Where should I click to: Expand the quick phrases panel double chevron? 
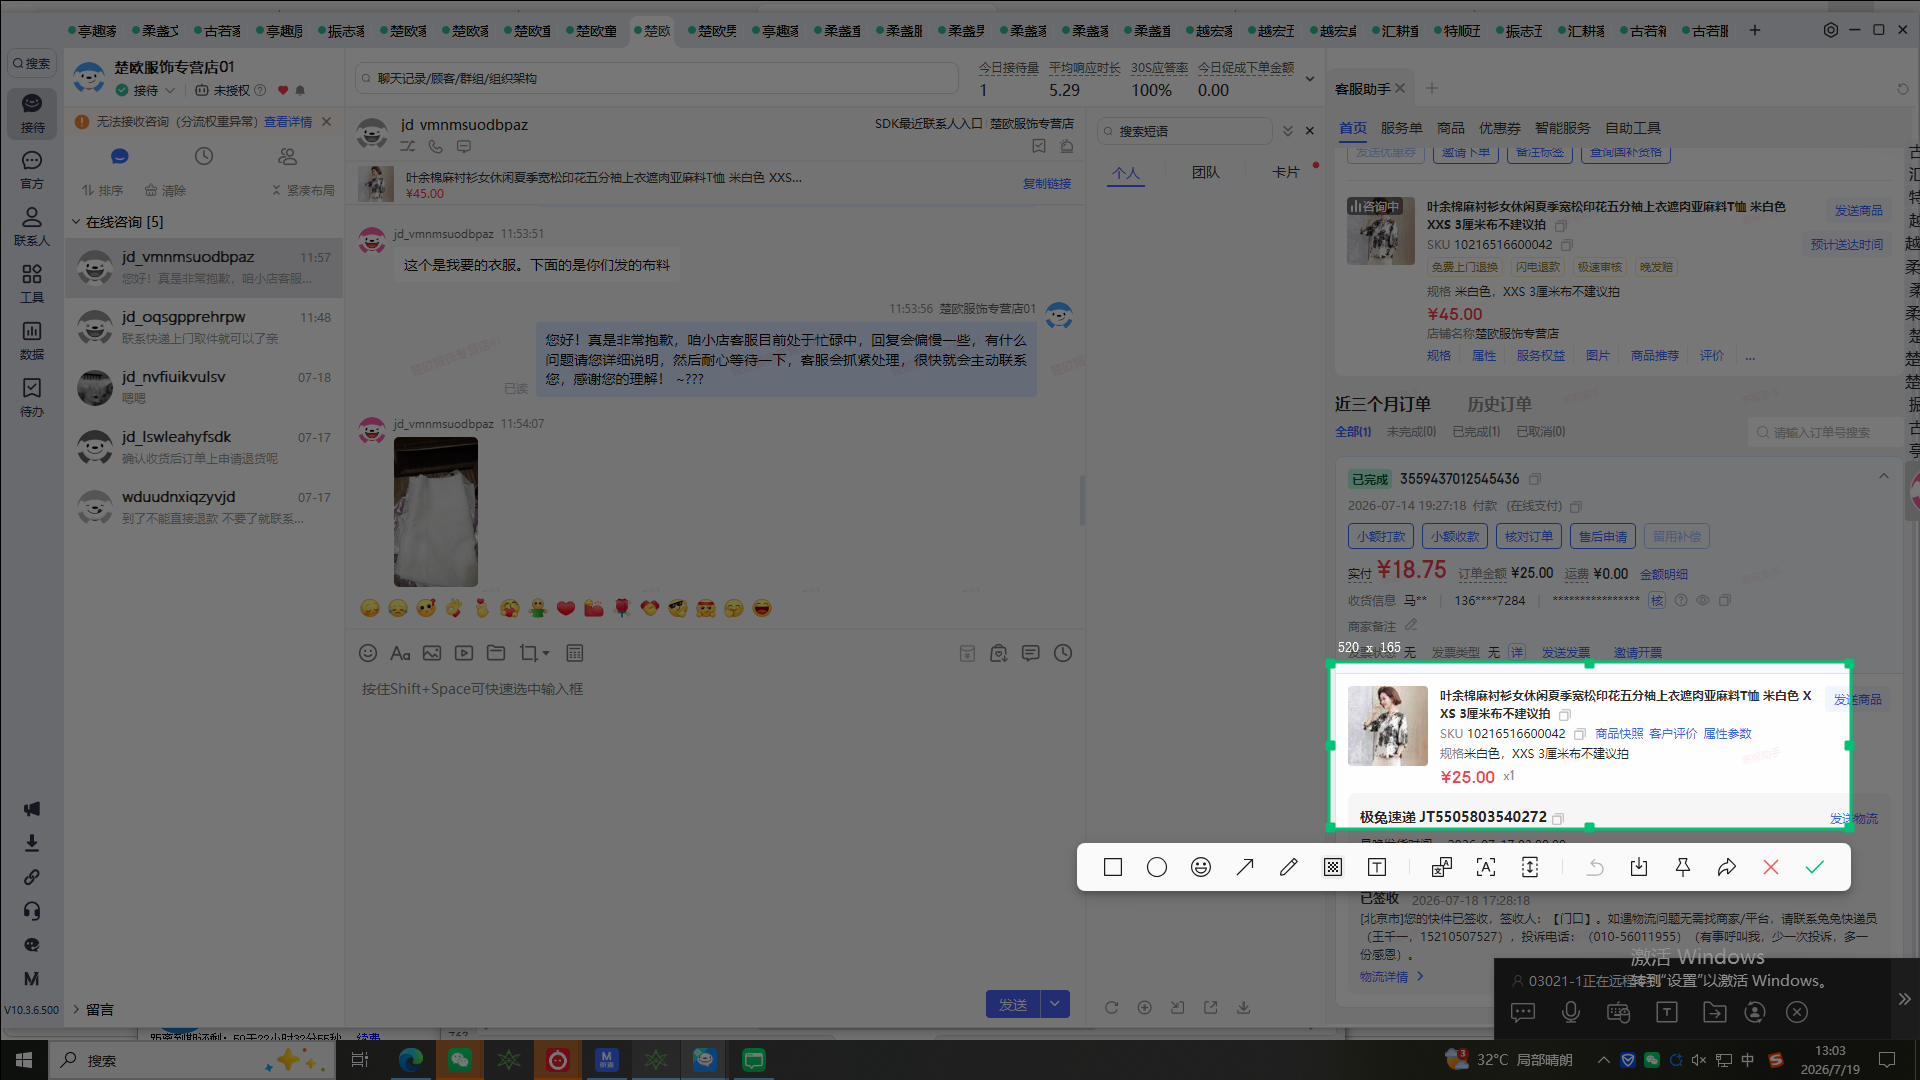tap(1288, 131)
